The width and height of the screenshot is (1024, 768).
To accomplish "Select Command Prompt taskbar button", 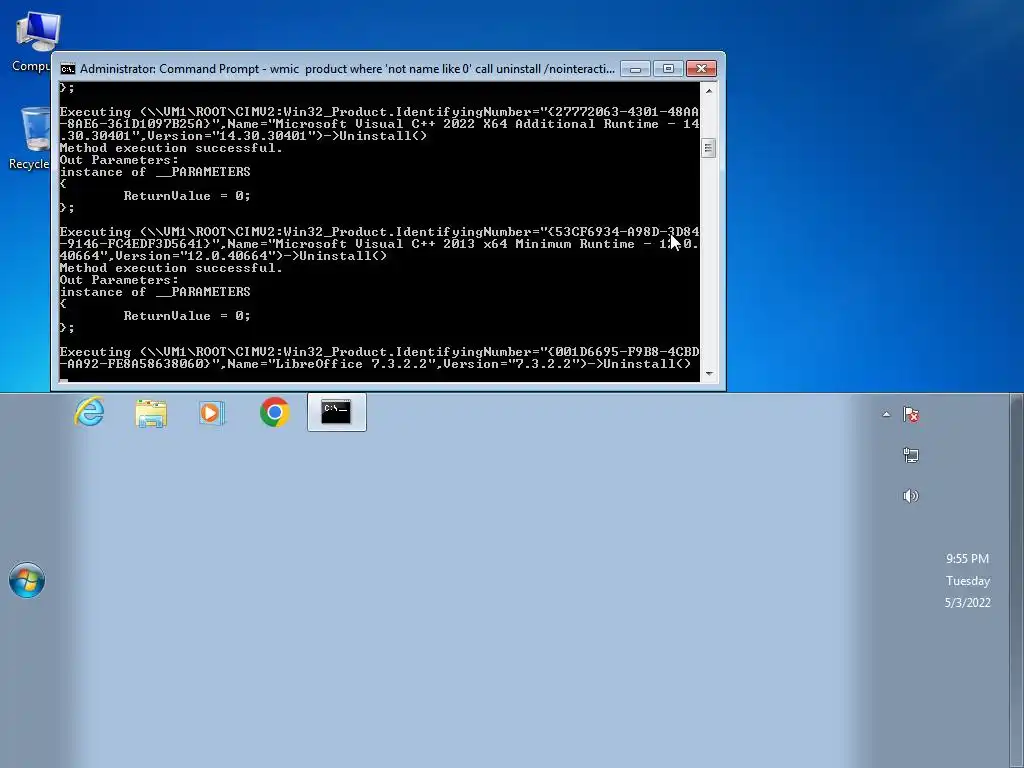I will tap(336, 412).
